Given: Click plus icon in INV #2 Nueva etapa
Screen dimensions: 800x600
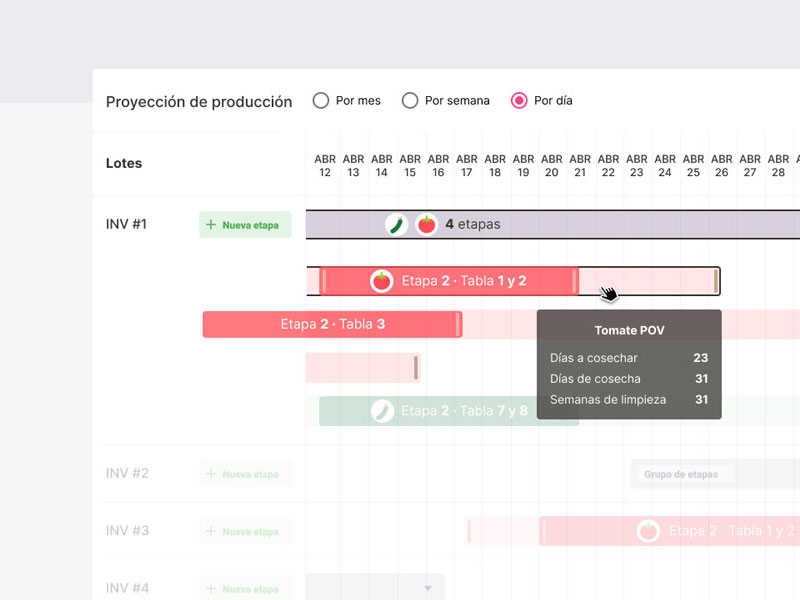Looking at the screenshot, I should (x=211, y=474).
